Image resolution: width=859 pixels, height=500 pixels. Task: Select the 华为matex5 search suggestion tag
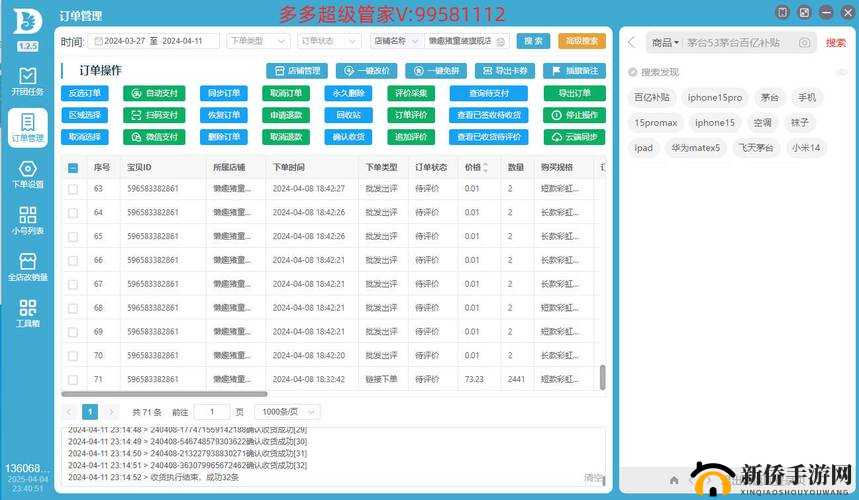tap(696, 148)
